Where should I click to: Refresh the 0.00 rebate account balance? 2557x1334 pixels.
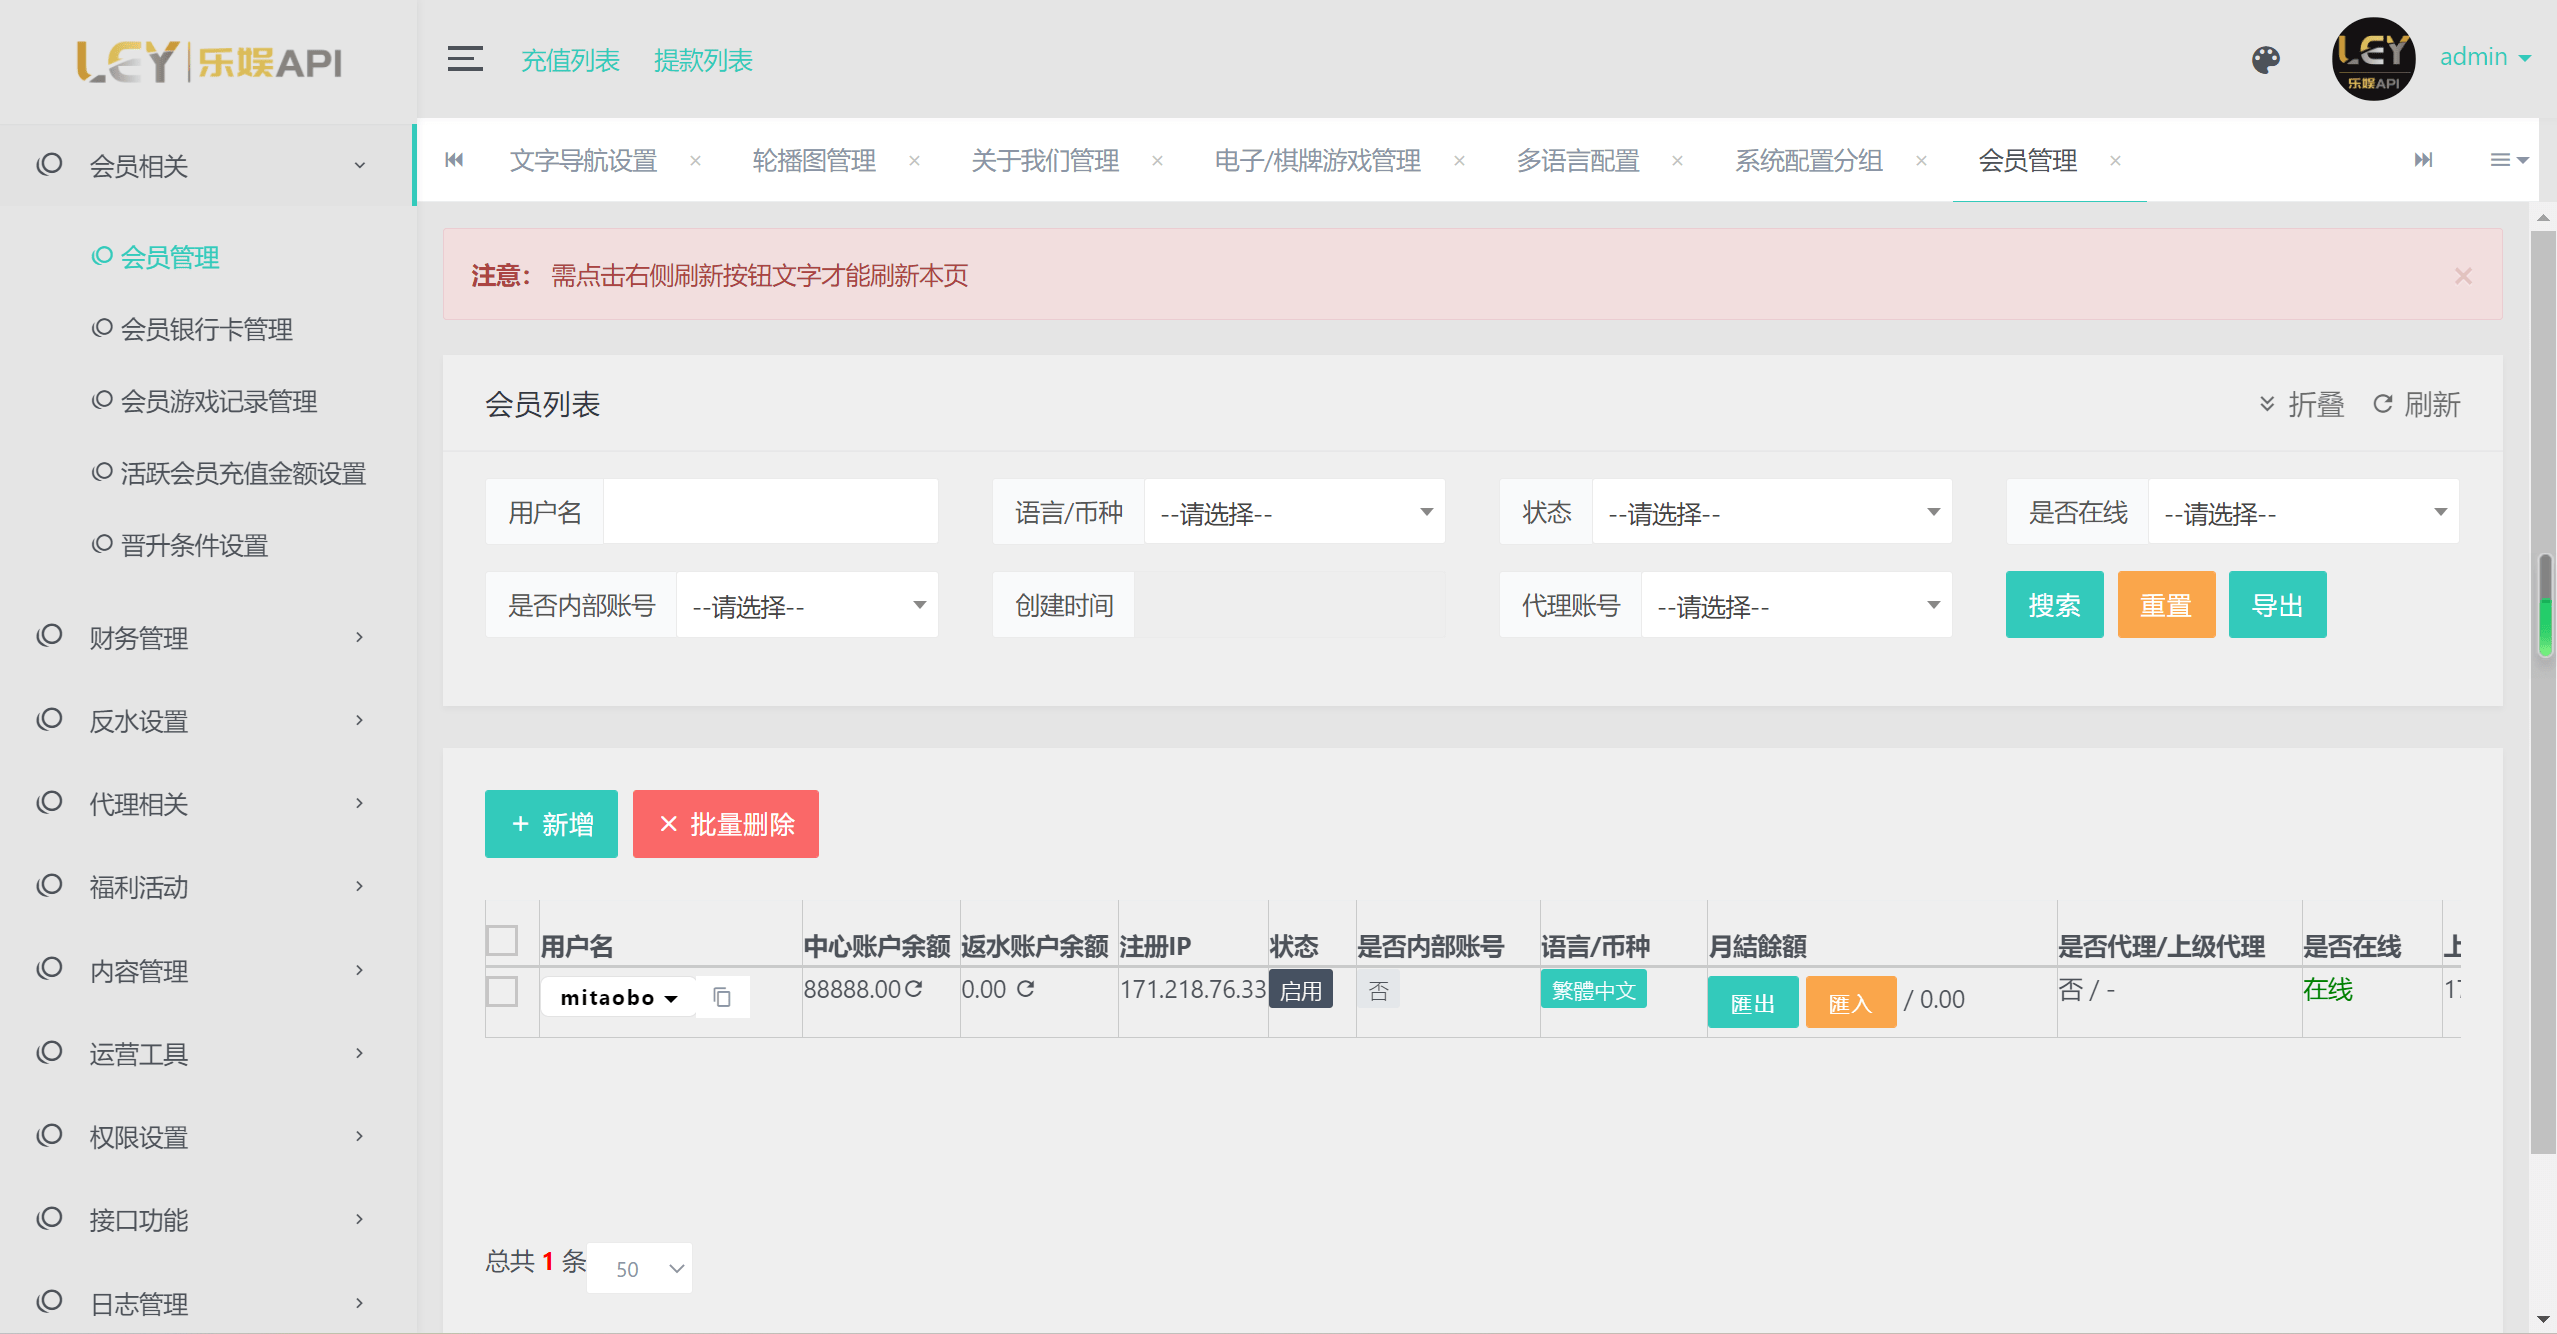[x=1025, y=989]
